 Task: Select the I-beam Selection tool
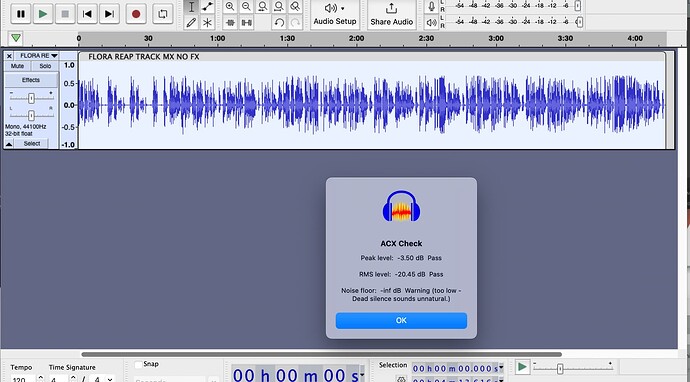191,7
